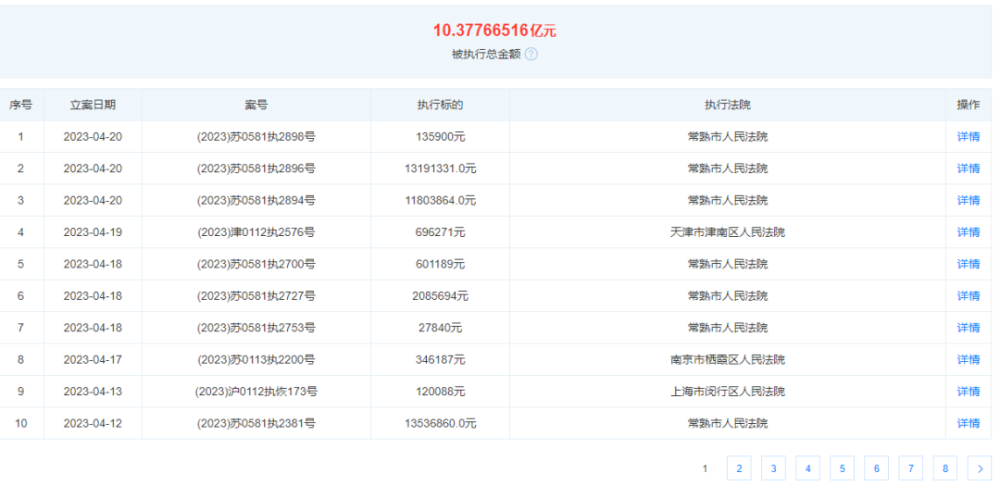Open 详情 for the 27840元 case

pyautogui.click(x=968, y=328)
